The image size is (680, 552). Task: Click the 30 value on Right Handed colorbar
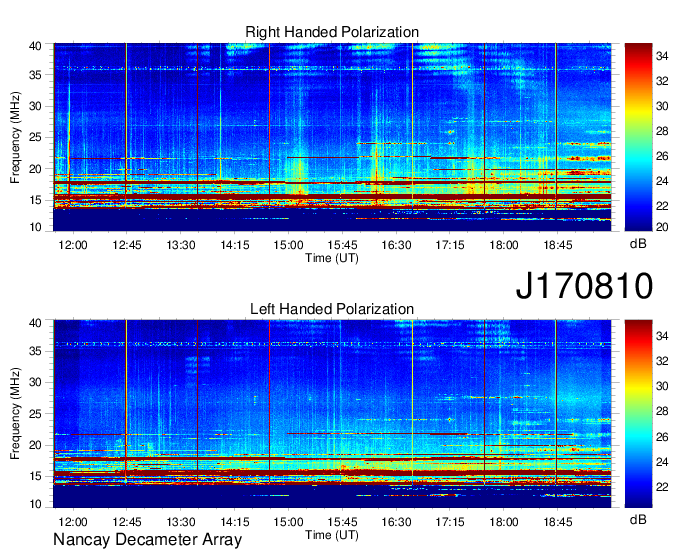(662, 106)
